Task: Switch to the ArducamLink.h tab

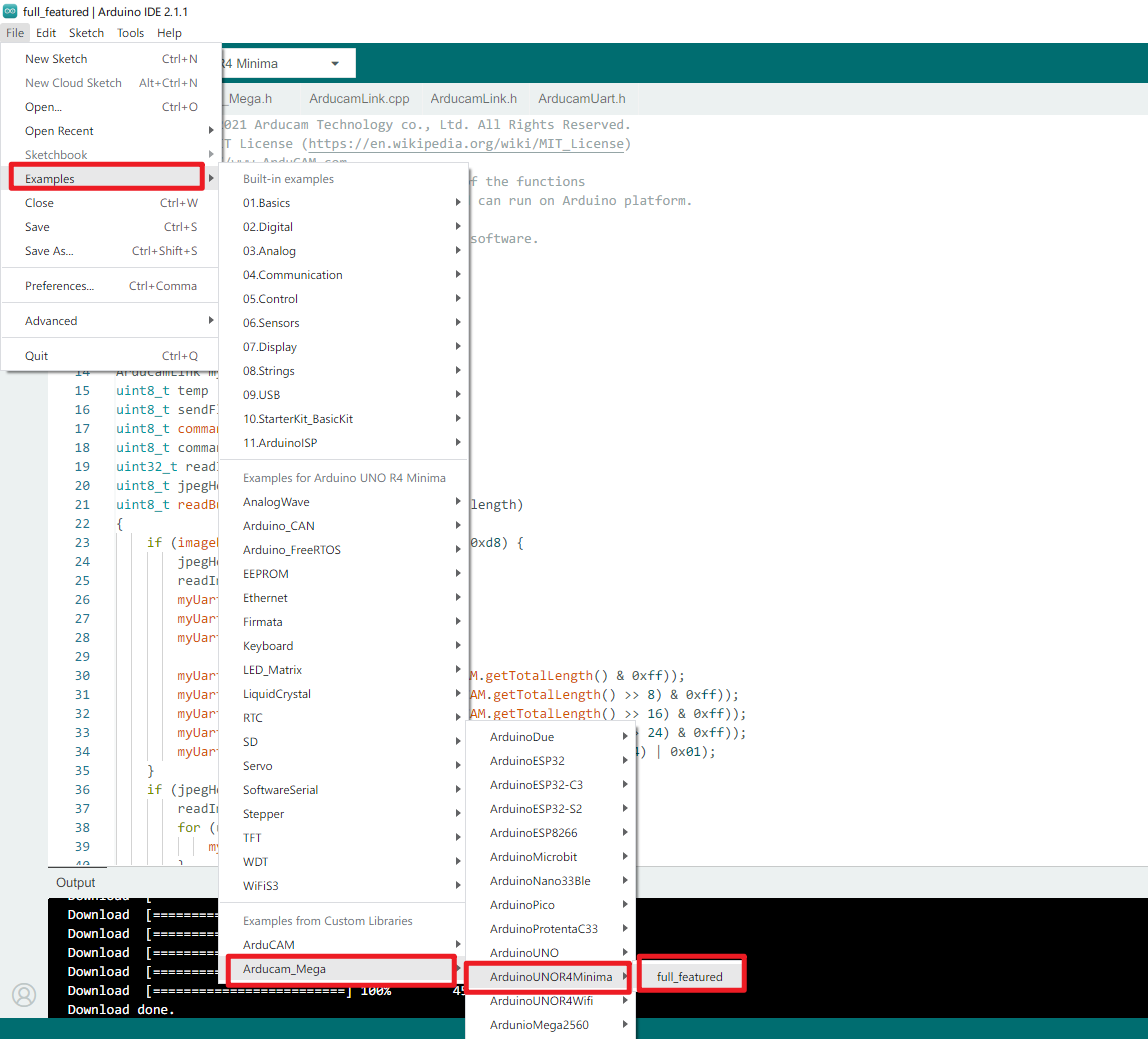Action: pyautogui.click(x=474, y=99)
